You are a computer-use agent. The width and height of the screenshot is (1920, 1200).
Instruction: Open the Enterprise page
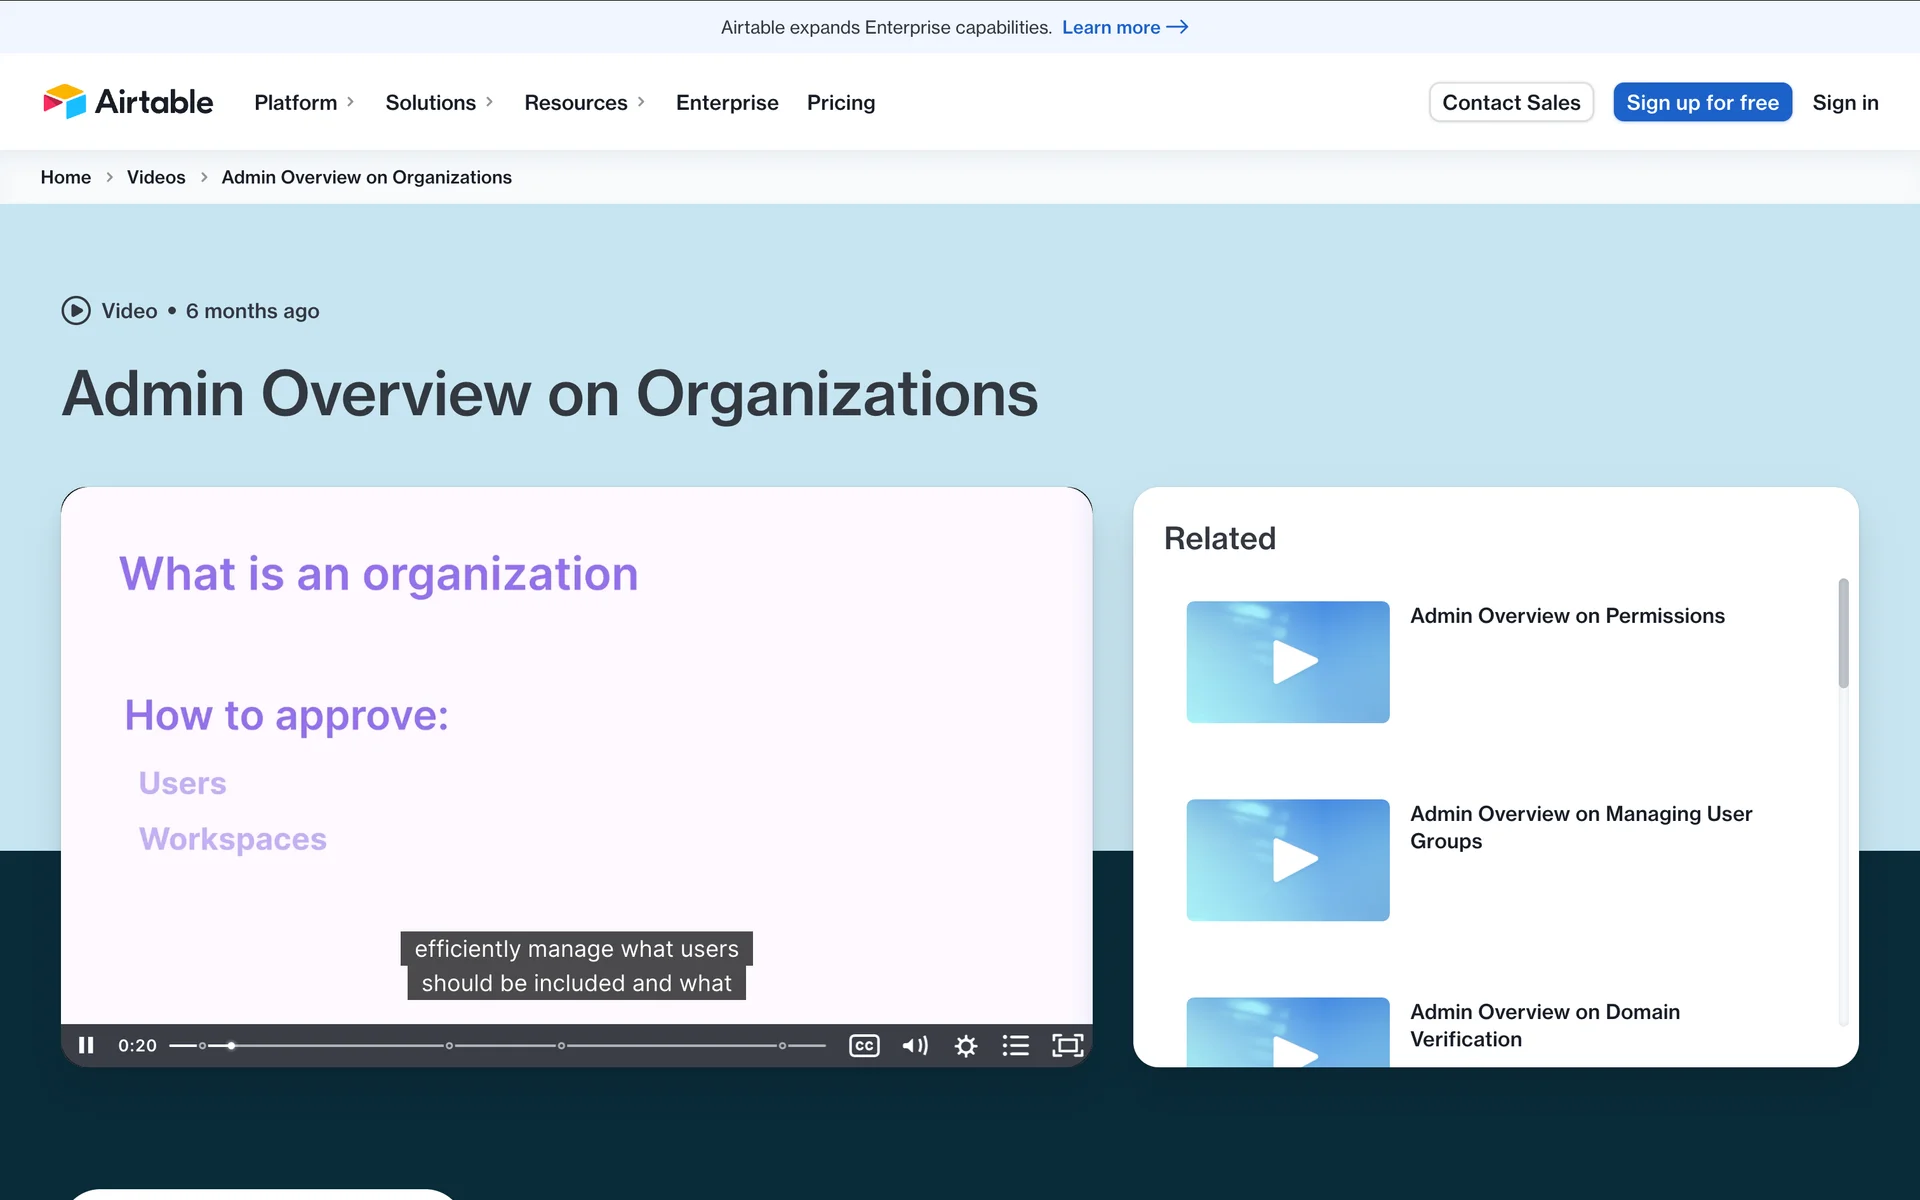(727, 102)
